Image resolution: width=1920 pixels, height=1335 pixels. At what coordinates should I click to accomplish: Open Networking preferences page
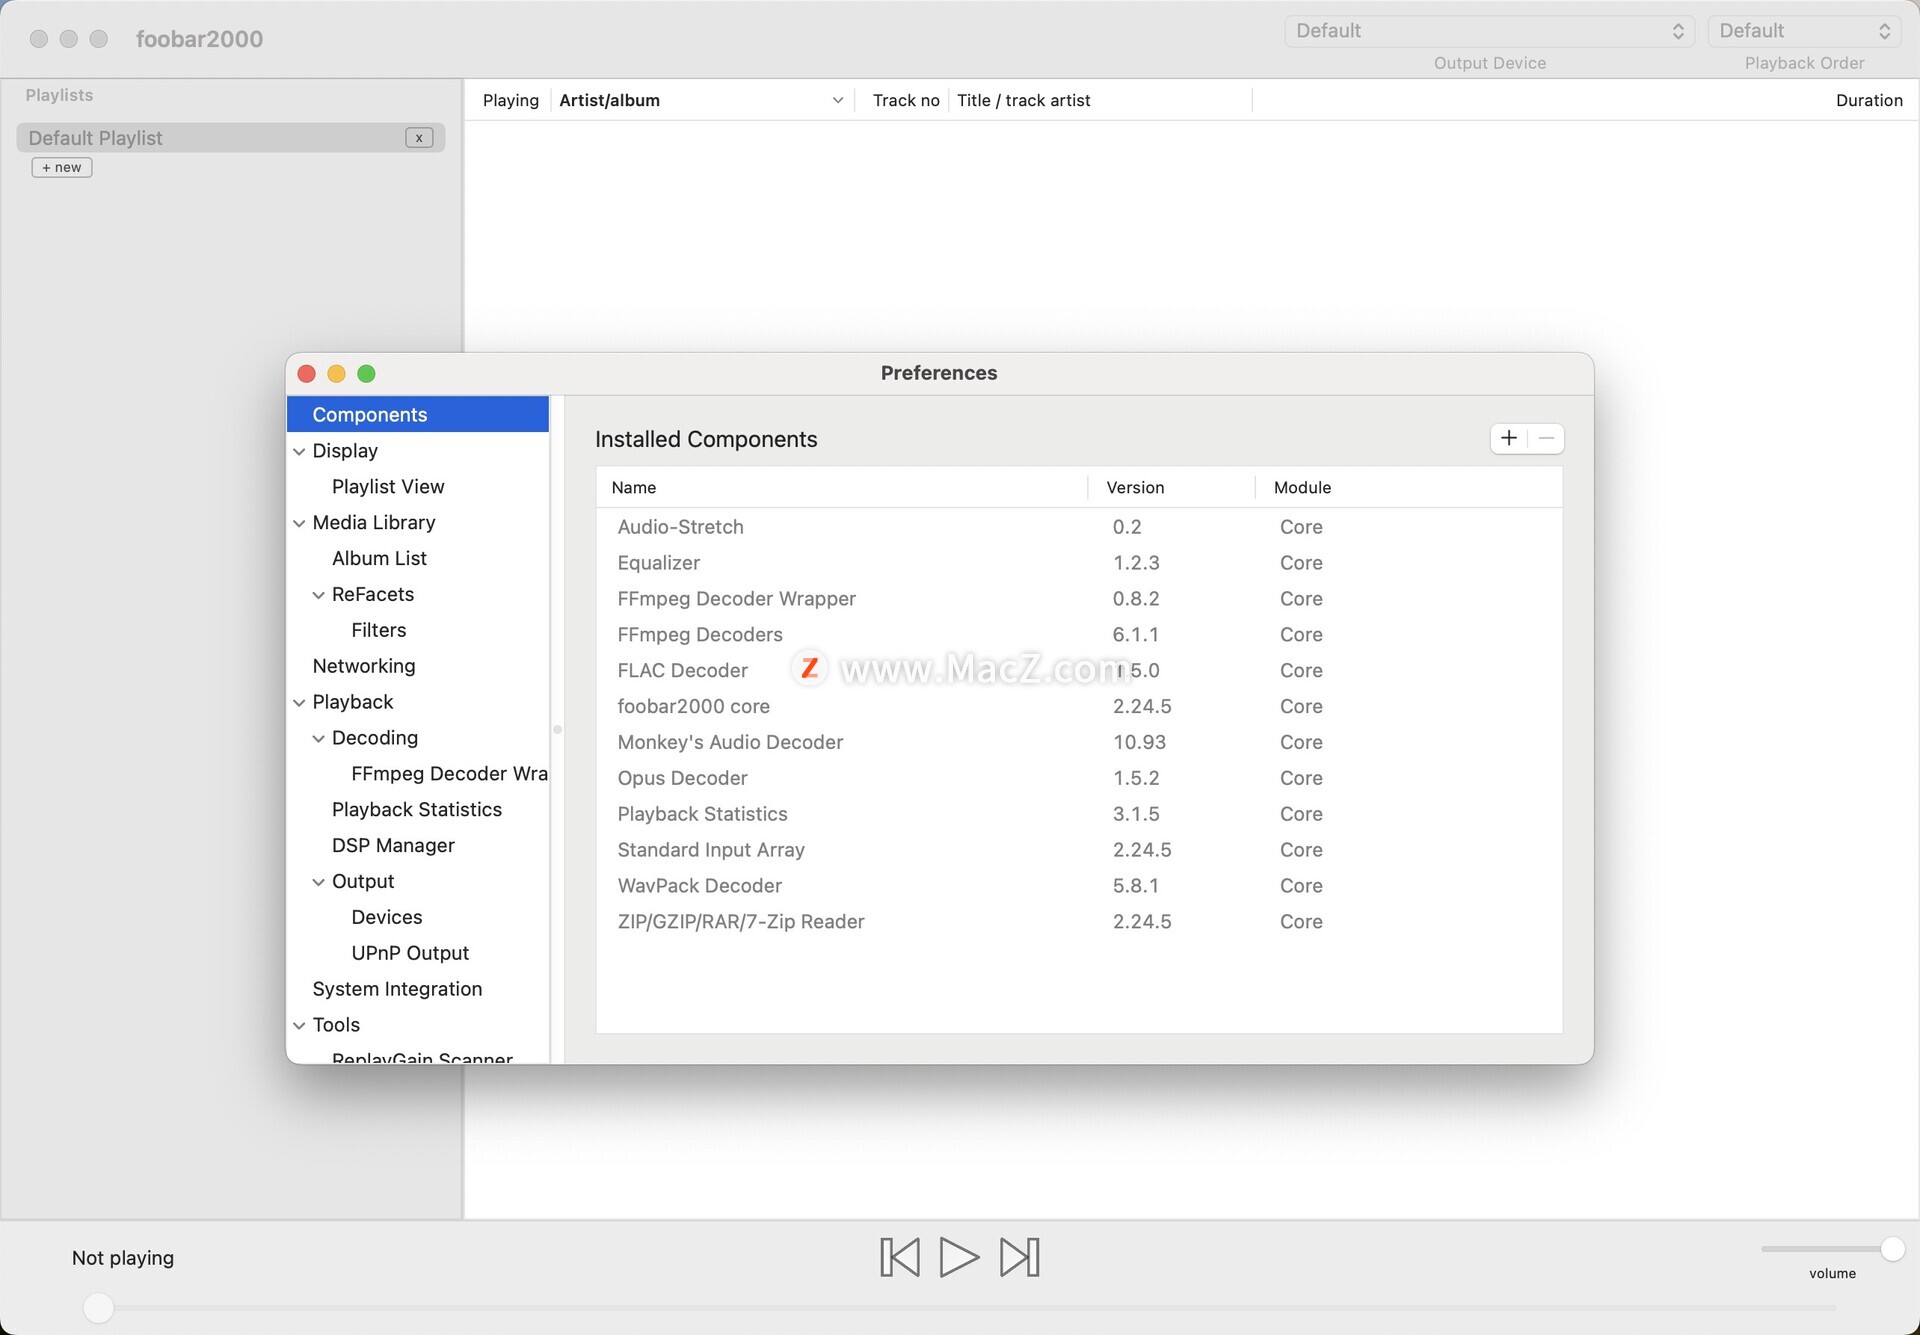363,666
